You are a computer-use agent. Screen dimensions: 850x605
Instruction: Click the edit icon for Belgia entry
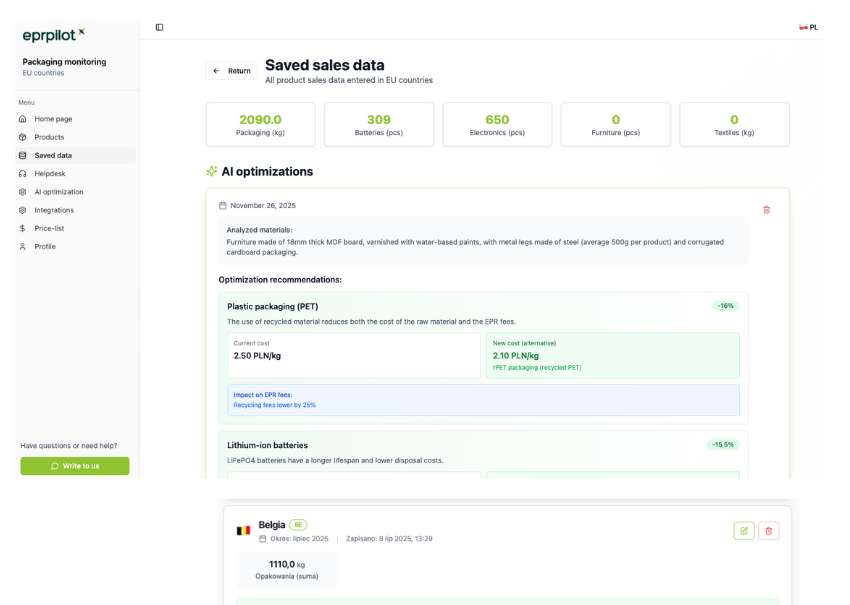[x=743, y=530]
